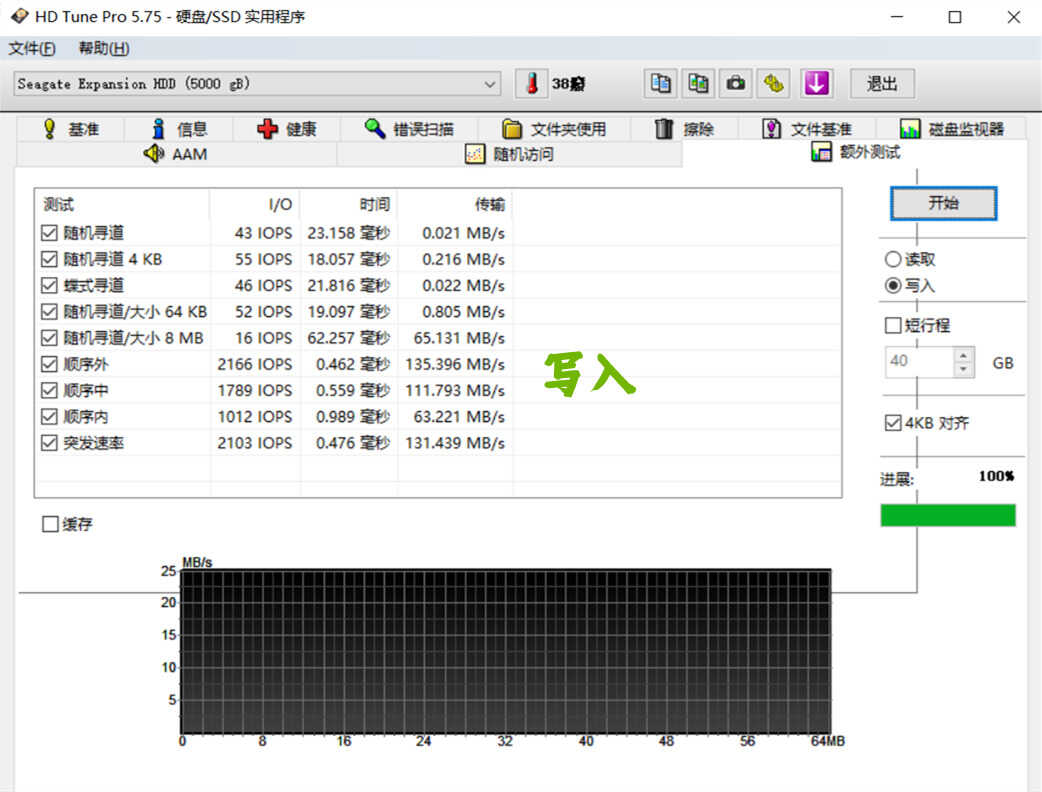The height and width of the screenshot is (792, 1042).
Task: Minimize the HD Tune Pro window
Action: coord(897,17)
